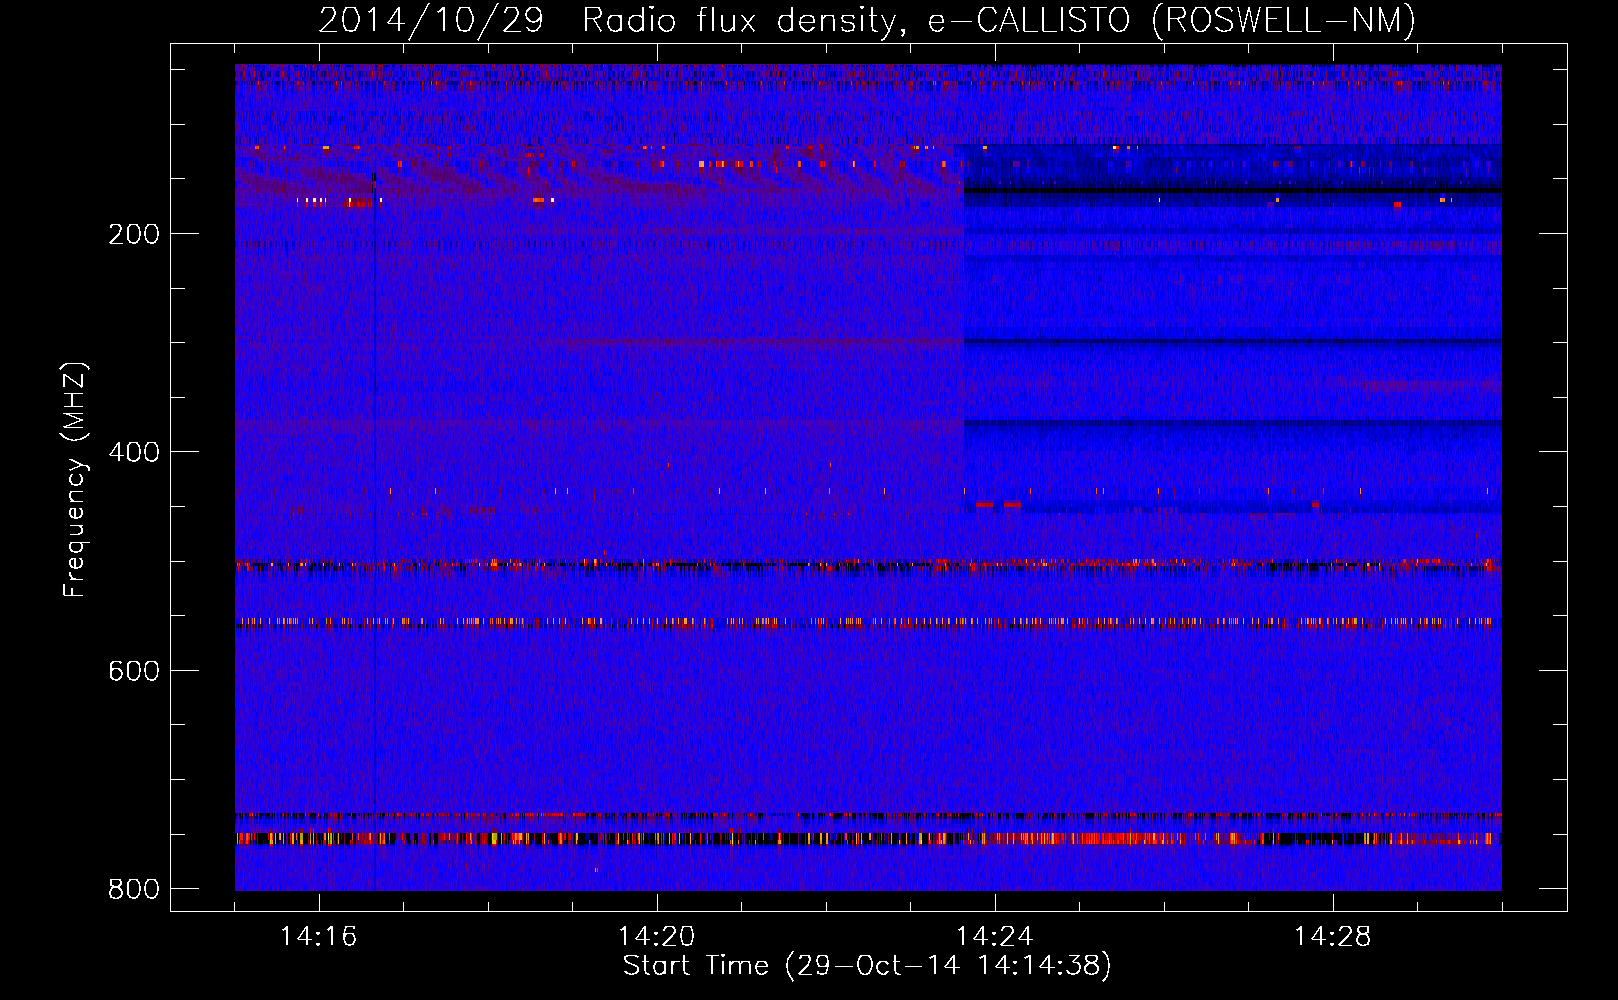This screenshot has width=1618, height=1000.
Task: Click the 14:28 time axis label
Action: [x=1332, y=937]
